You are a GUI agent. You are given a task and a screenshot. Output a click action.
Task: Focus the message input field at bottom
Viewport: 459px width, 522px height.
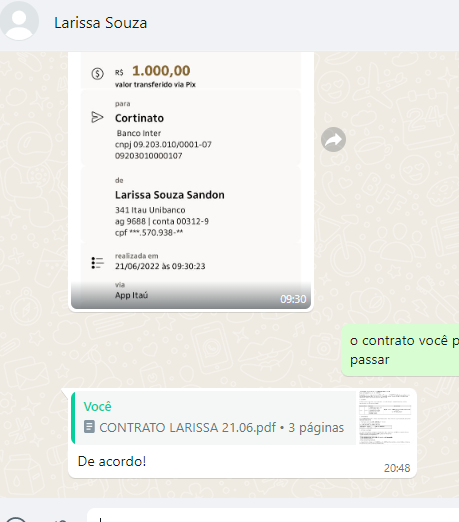(x=273, y=515)
